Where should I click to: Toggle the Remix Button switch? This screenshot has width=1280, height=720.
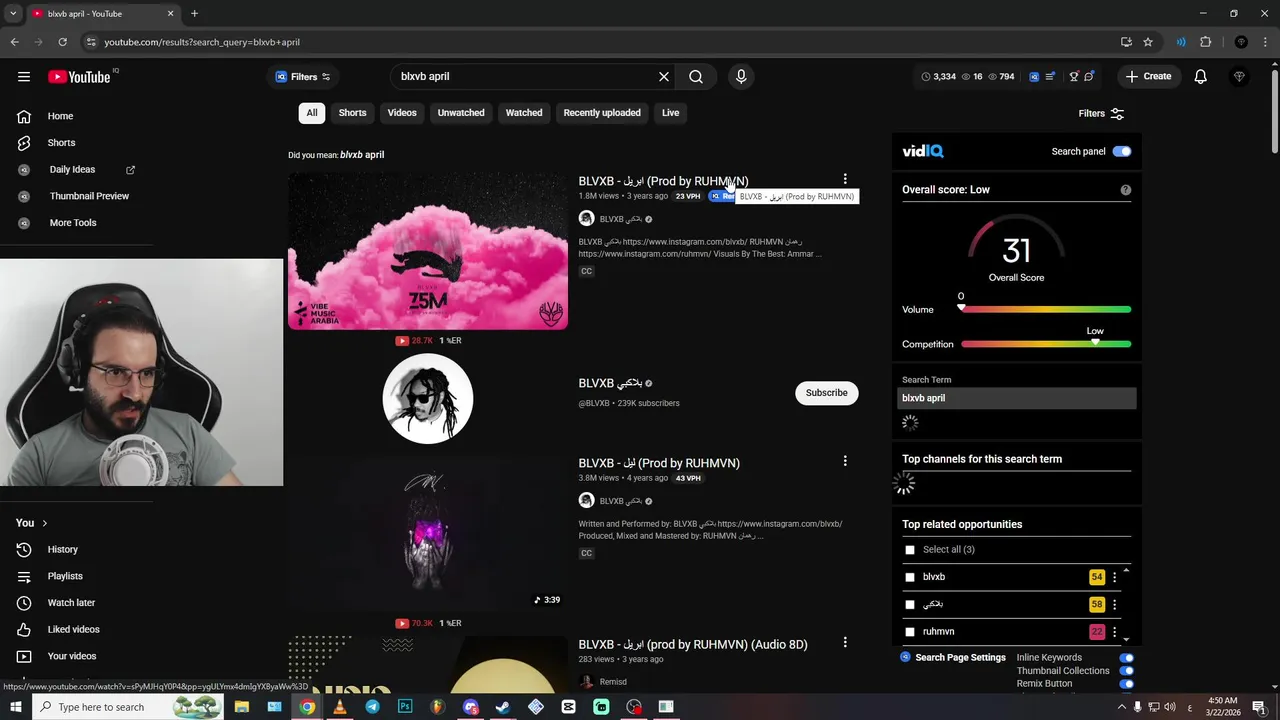click(x=1126, y=684)
